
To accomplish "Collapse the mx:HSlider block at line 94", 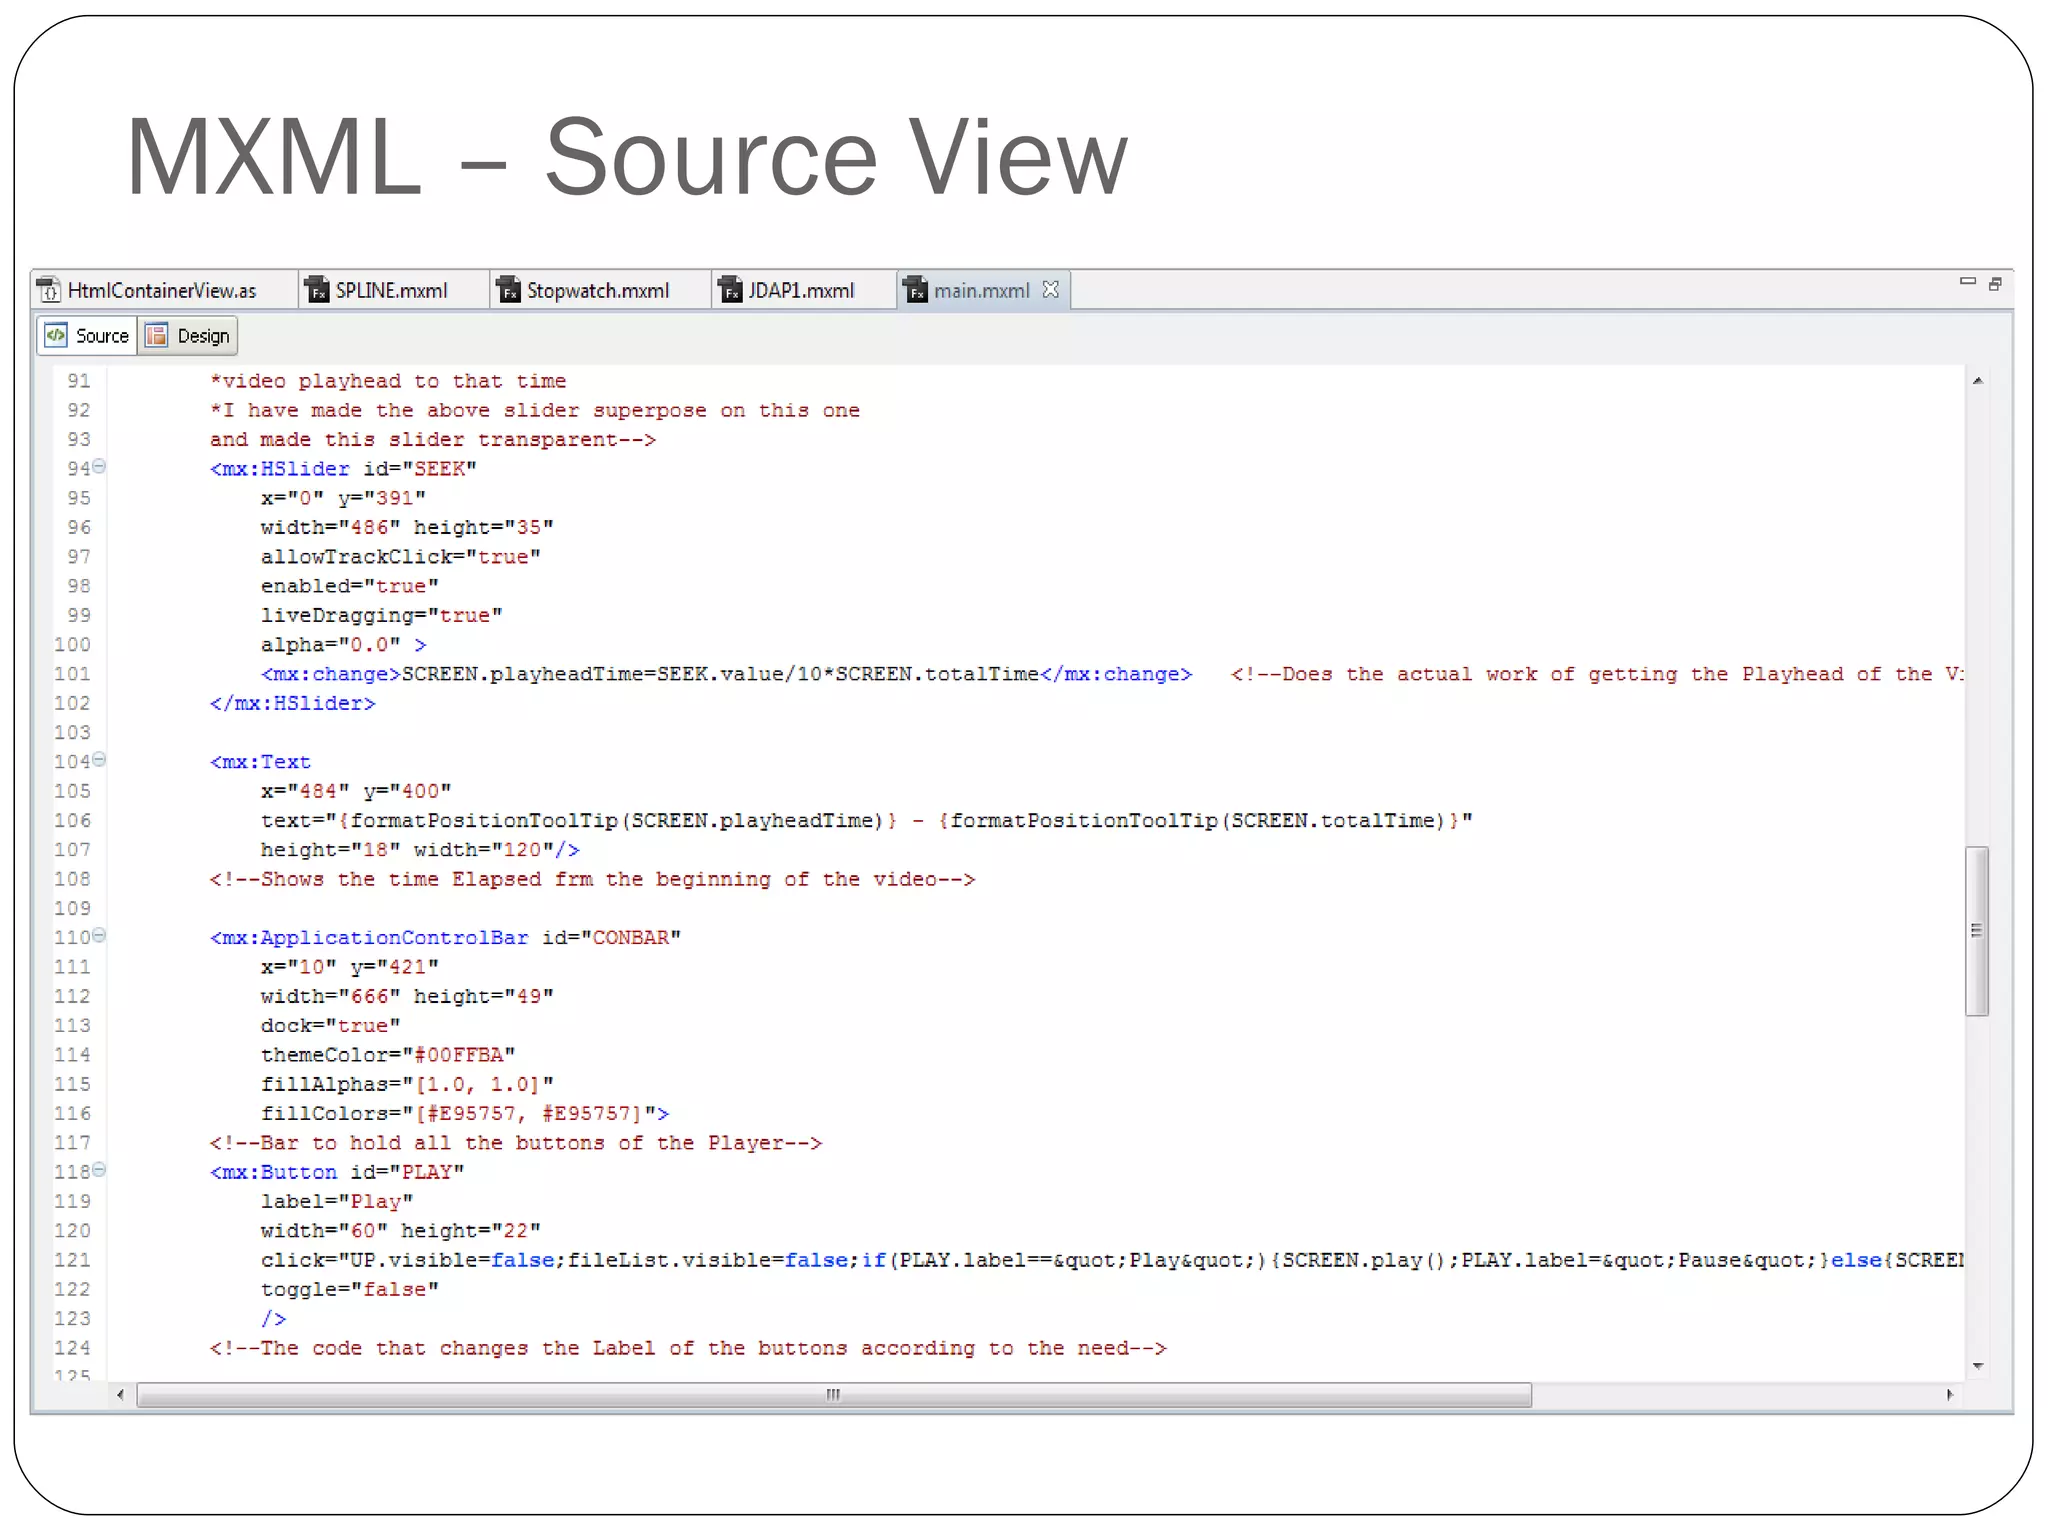I will 99,467.
